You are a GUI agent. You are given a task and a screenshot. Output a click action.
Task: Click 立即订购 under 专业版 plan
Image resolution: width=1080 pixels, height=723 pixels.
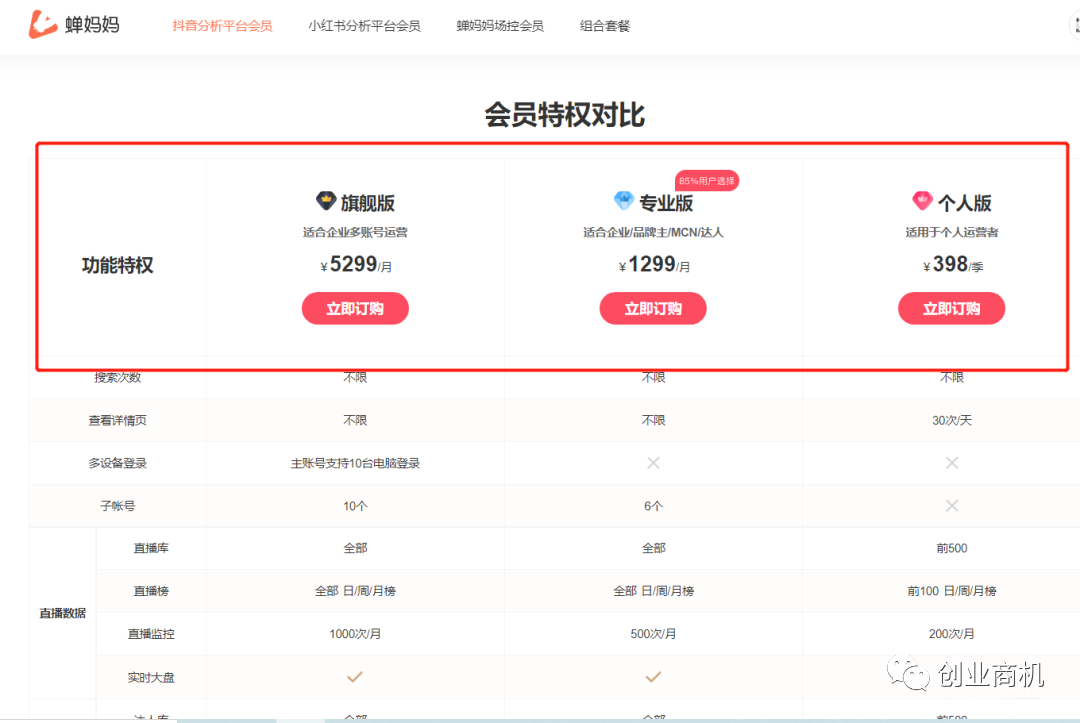pyautogui.click(x=653, y=308)
